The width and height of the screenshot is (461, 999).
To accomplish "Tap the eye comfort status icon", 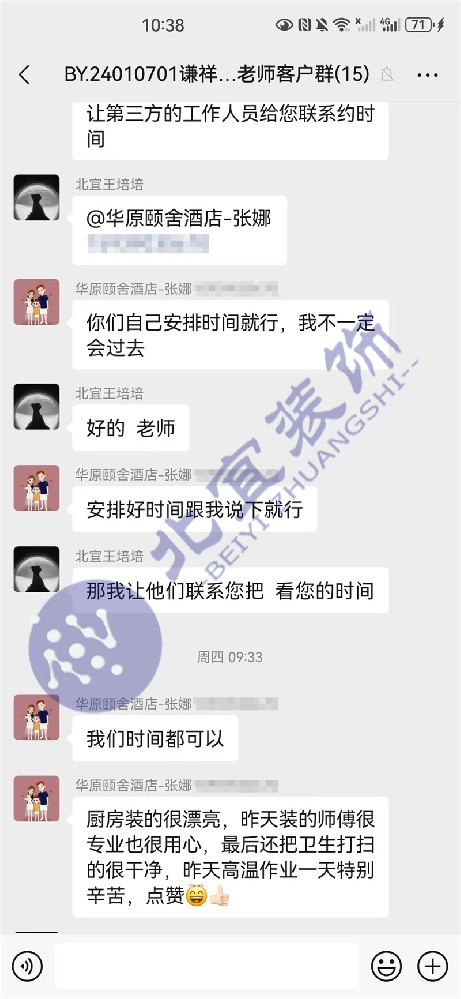I will 284,25.
